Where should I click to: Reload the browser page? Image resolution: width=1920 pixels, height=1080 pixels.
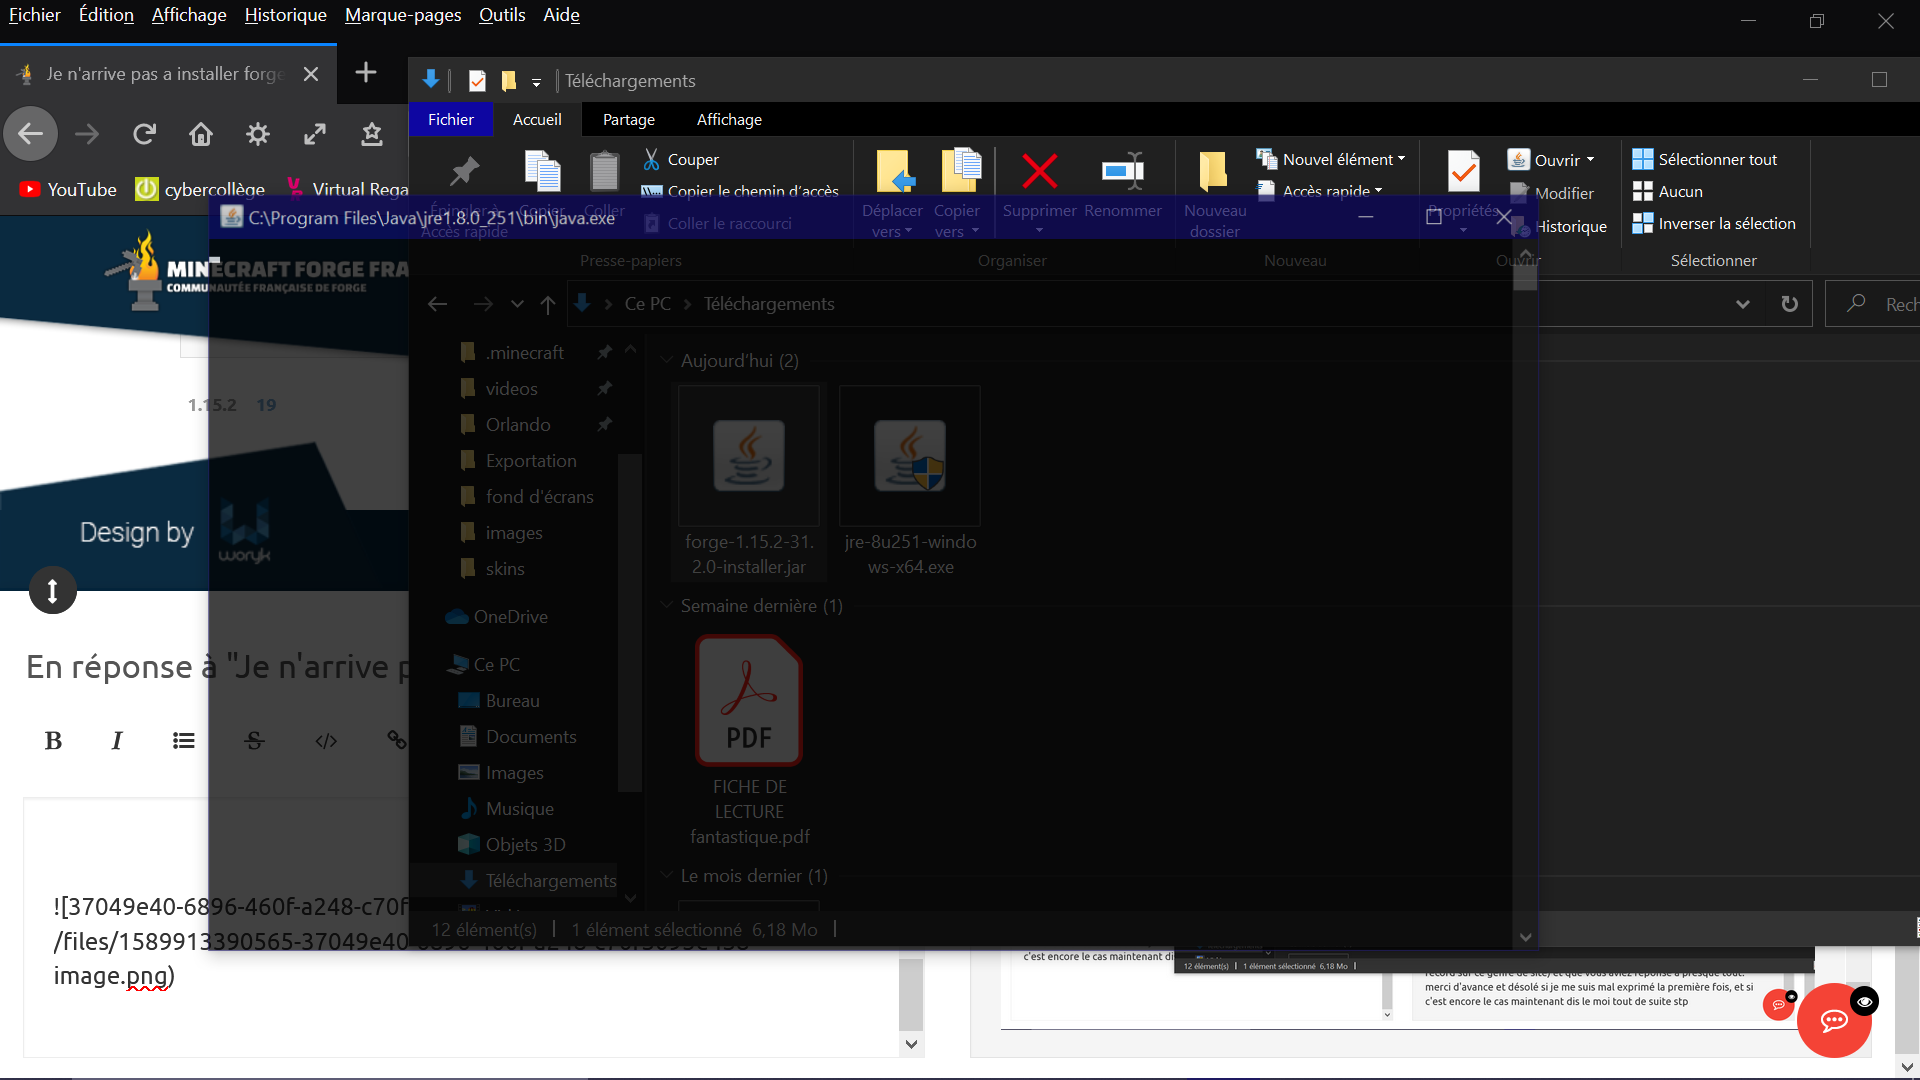144,134
